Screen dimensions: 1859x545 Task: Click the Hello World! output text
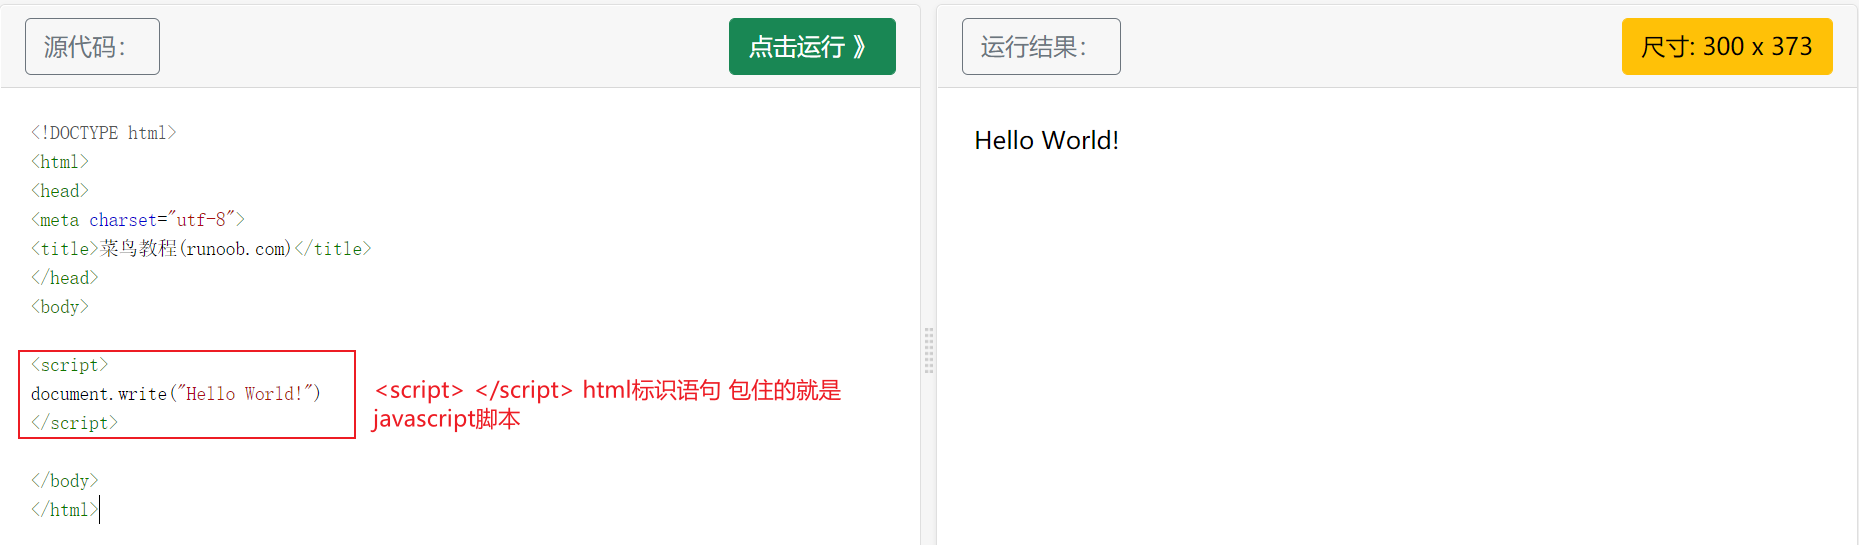(x=1046, y=140)
